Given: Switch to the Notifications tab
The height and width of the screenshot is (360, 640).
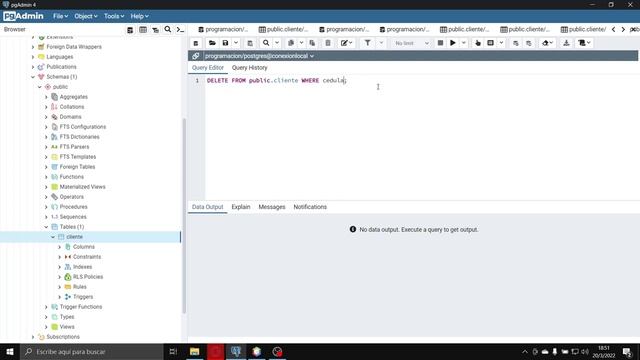Looking at the screenshot, I should tap(310, 207).
